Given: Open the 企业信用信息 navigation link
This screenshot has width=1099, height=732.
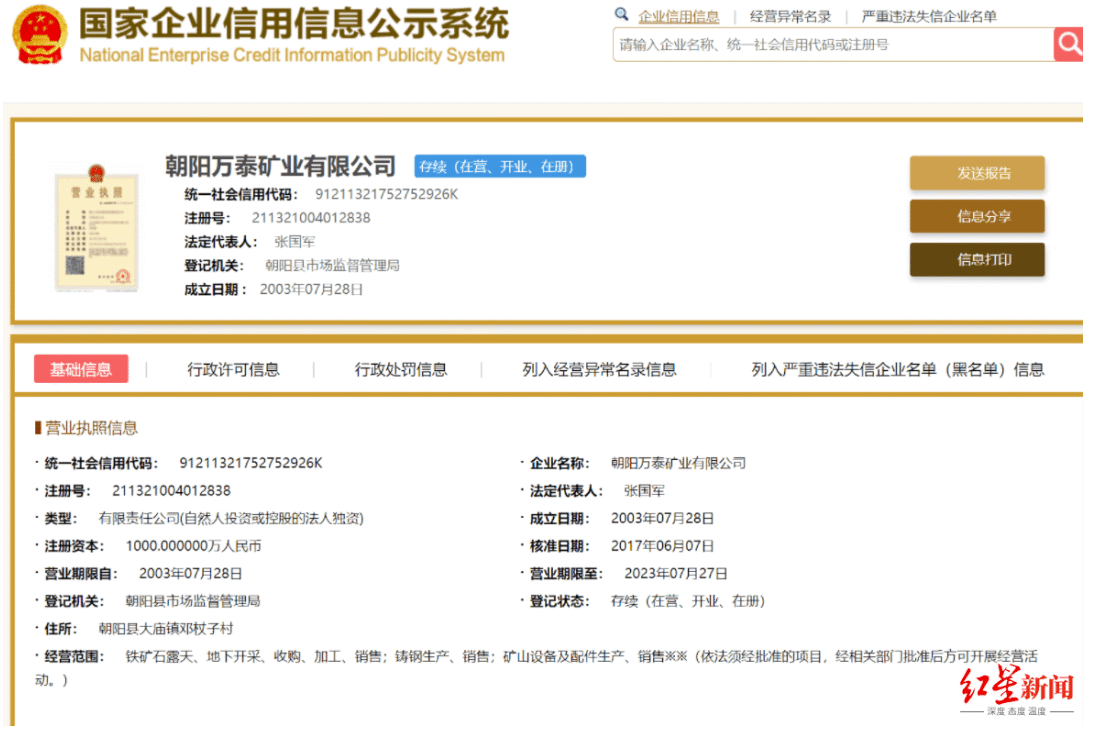Looking at the screenshot, I should pos(679,16).
